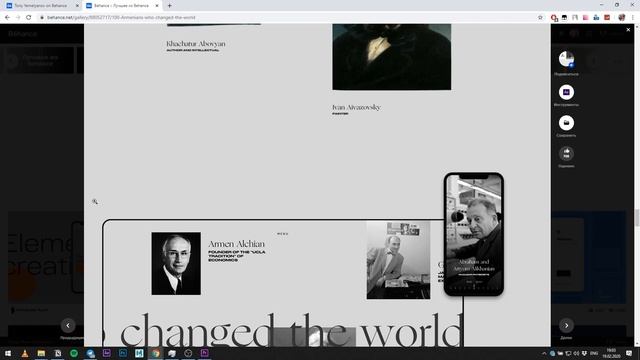The width and height of the screenshot is (640, 360).
Task: Switch to the Tony Yemelyanov on Behance tab
Action: point(41,6)
